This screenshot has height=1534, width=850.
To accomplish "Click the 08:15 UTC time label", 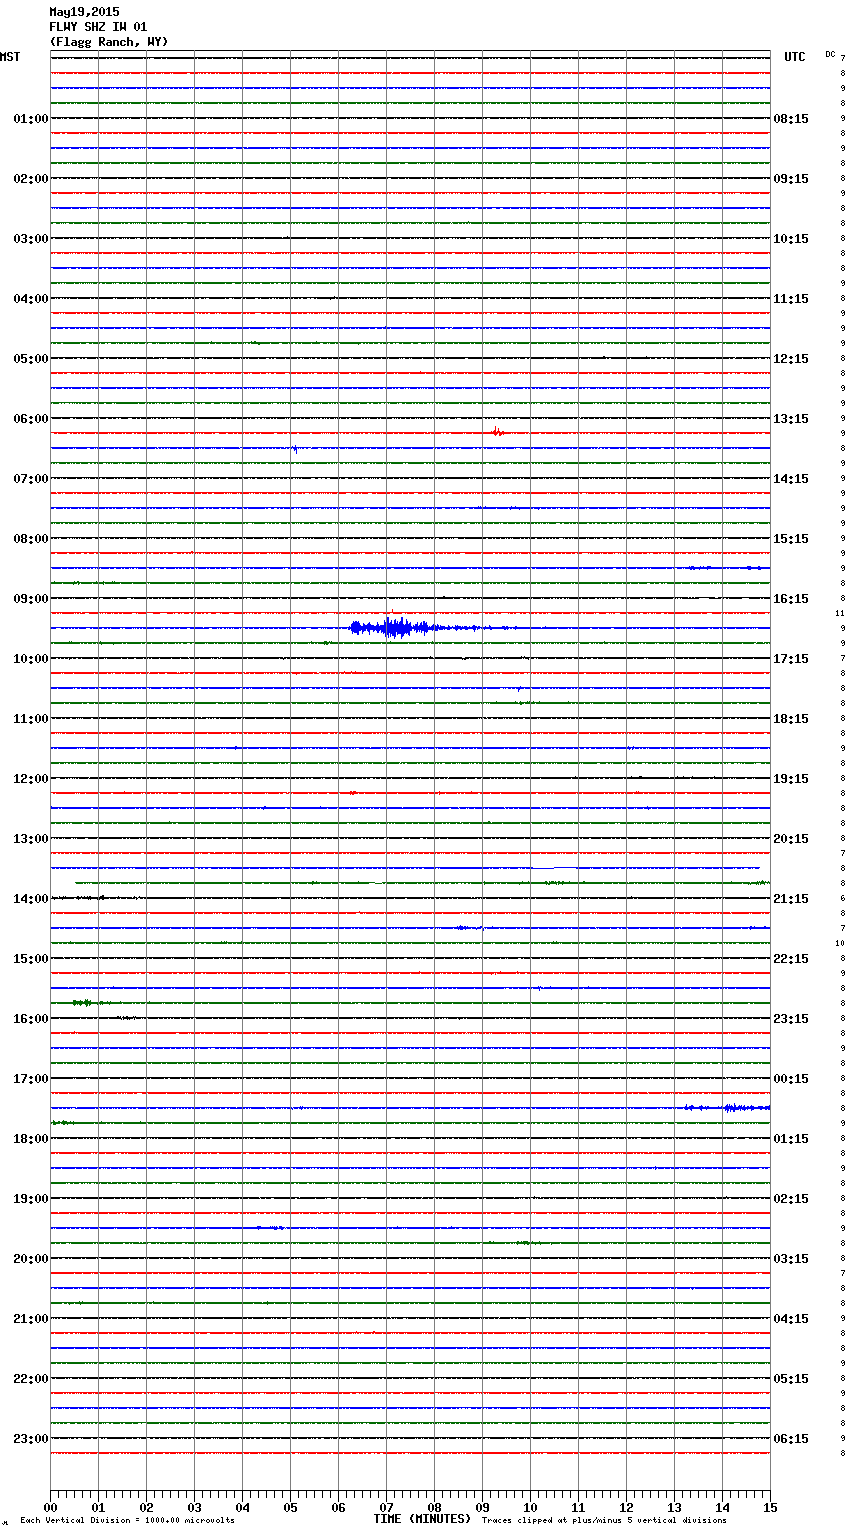I will point(791,119).
